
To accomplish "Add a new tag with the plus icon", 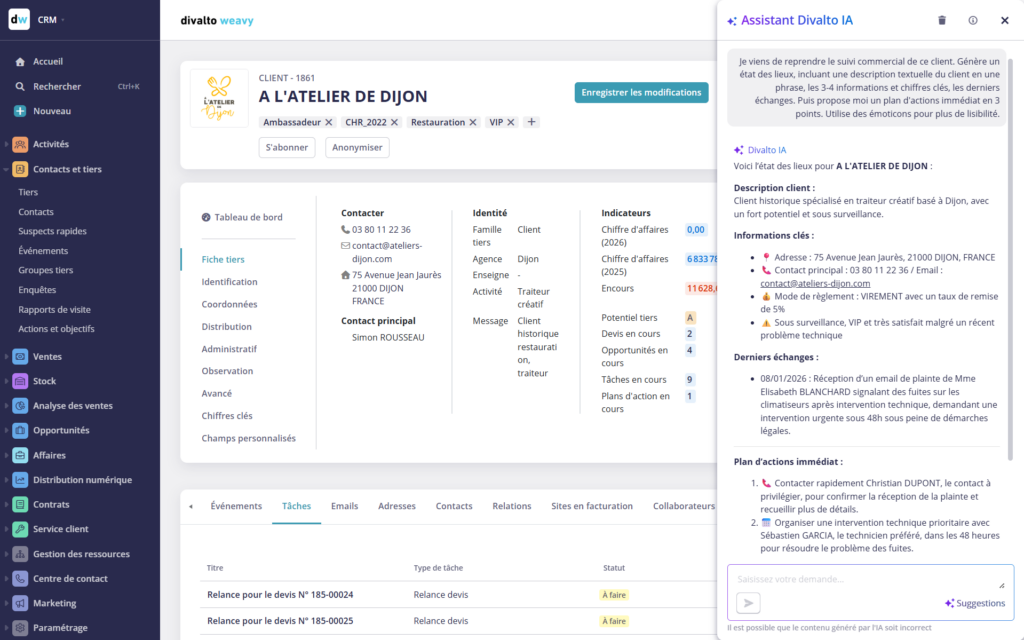I will tap(532, 122).
